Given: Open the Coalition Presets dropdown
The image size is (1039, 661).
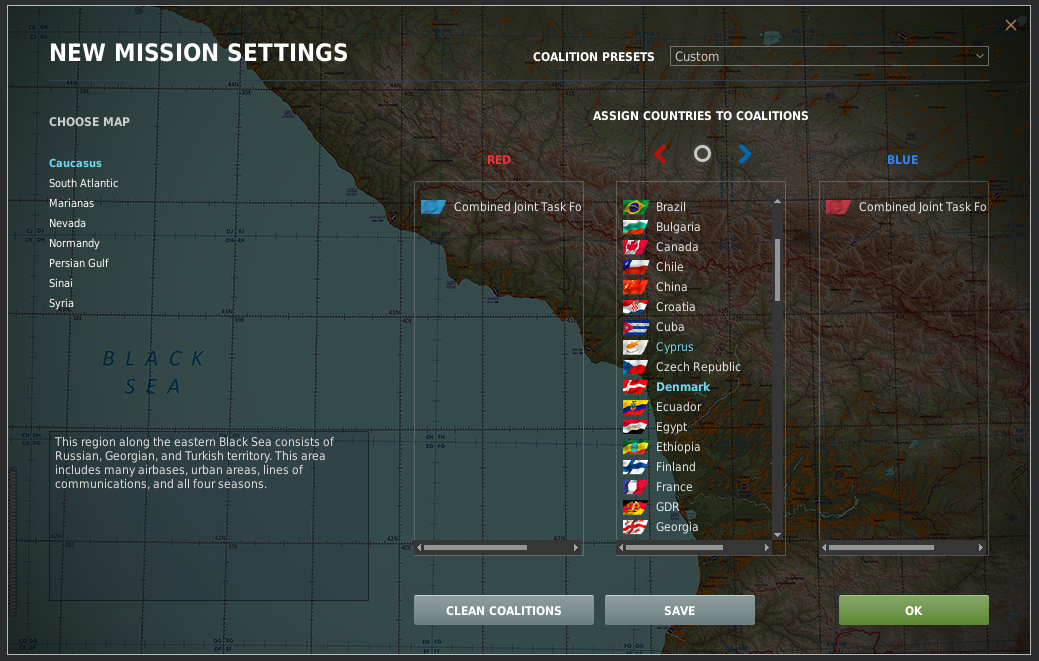Looking at the screenshot, I should [829, 56].
